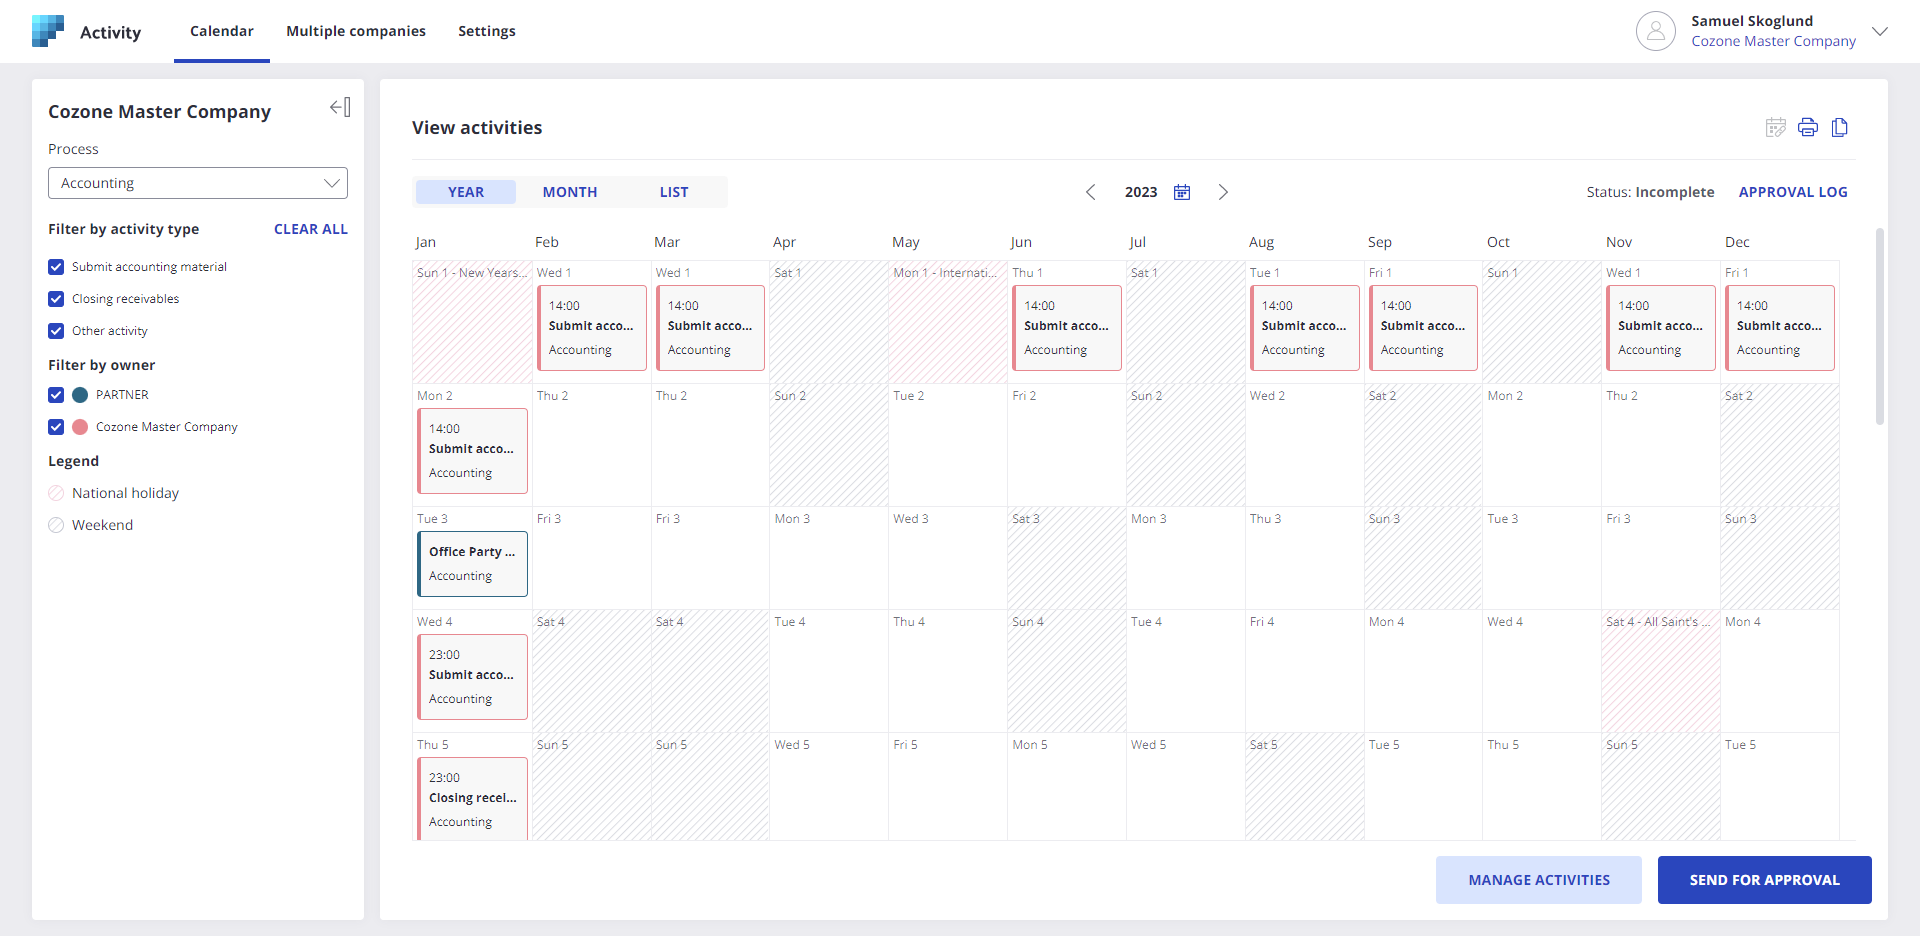Open the Calendar tab
Screen dimensions: 1920x936
point(222,31)
